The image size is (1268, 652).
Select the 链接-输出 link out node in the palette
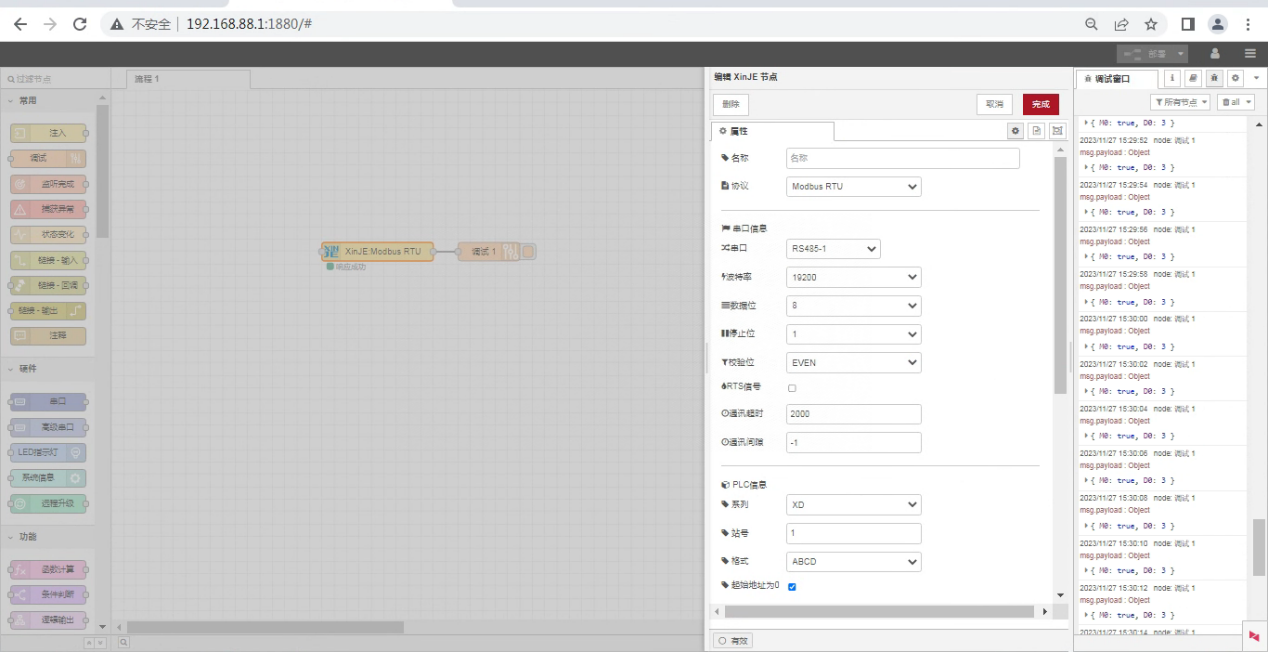coord(48,311)
